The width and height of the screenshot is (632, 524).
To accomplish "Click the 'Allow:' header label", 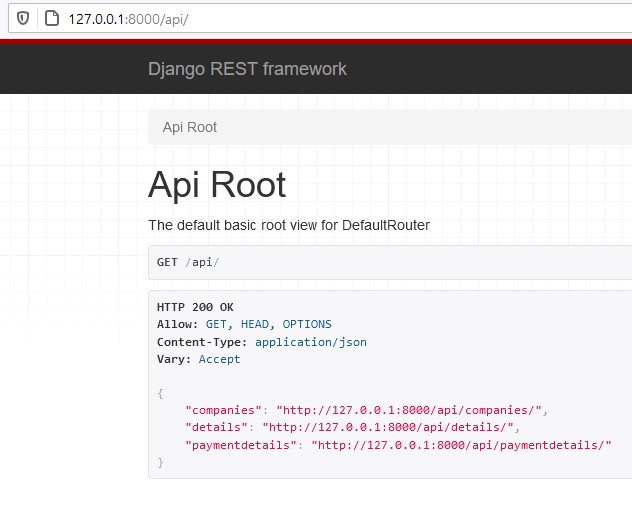I will [x=177, y=324].
